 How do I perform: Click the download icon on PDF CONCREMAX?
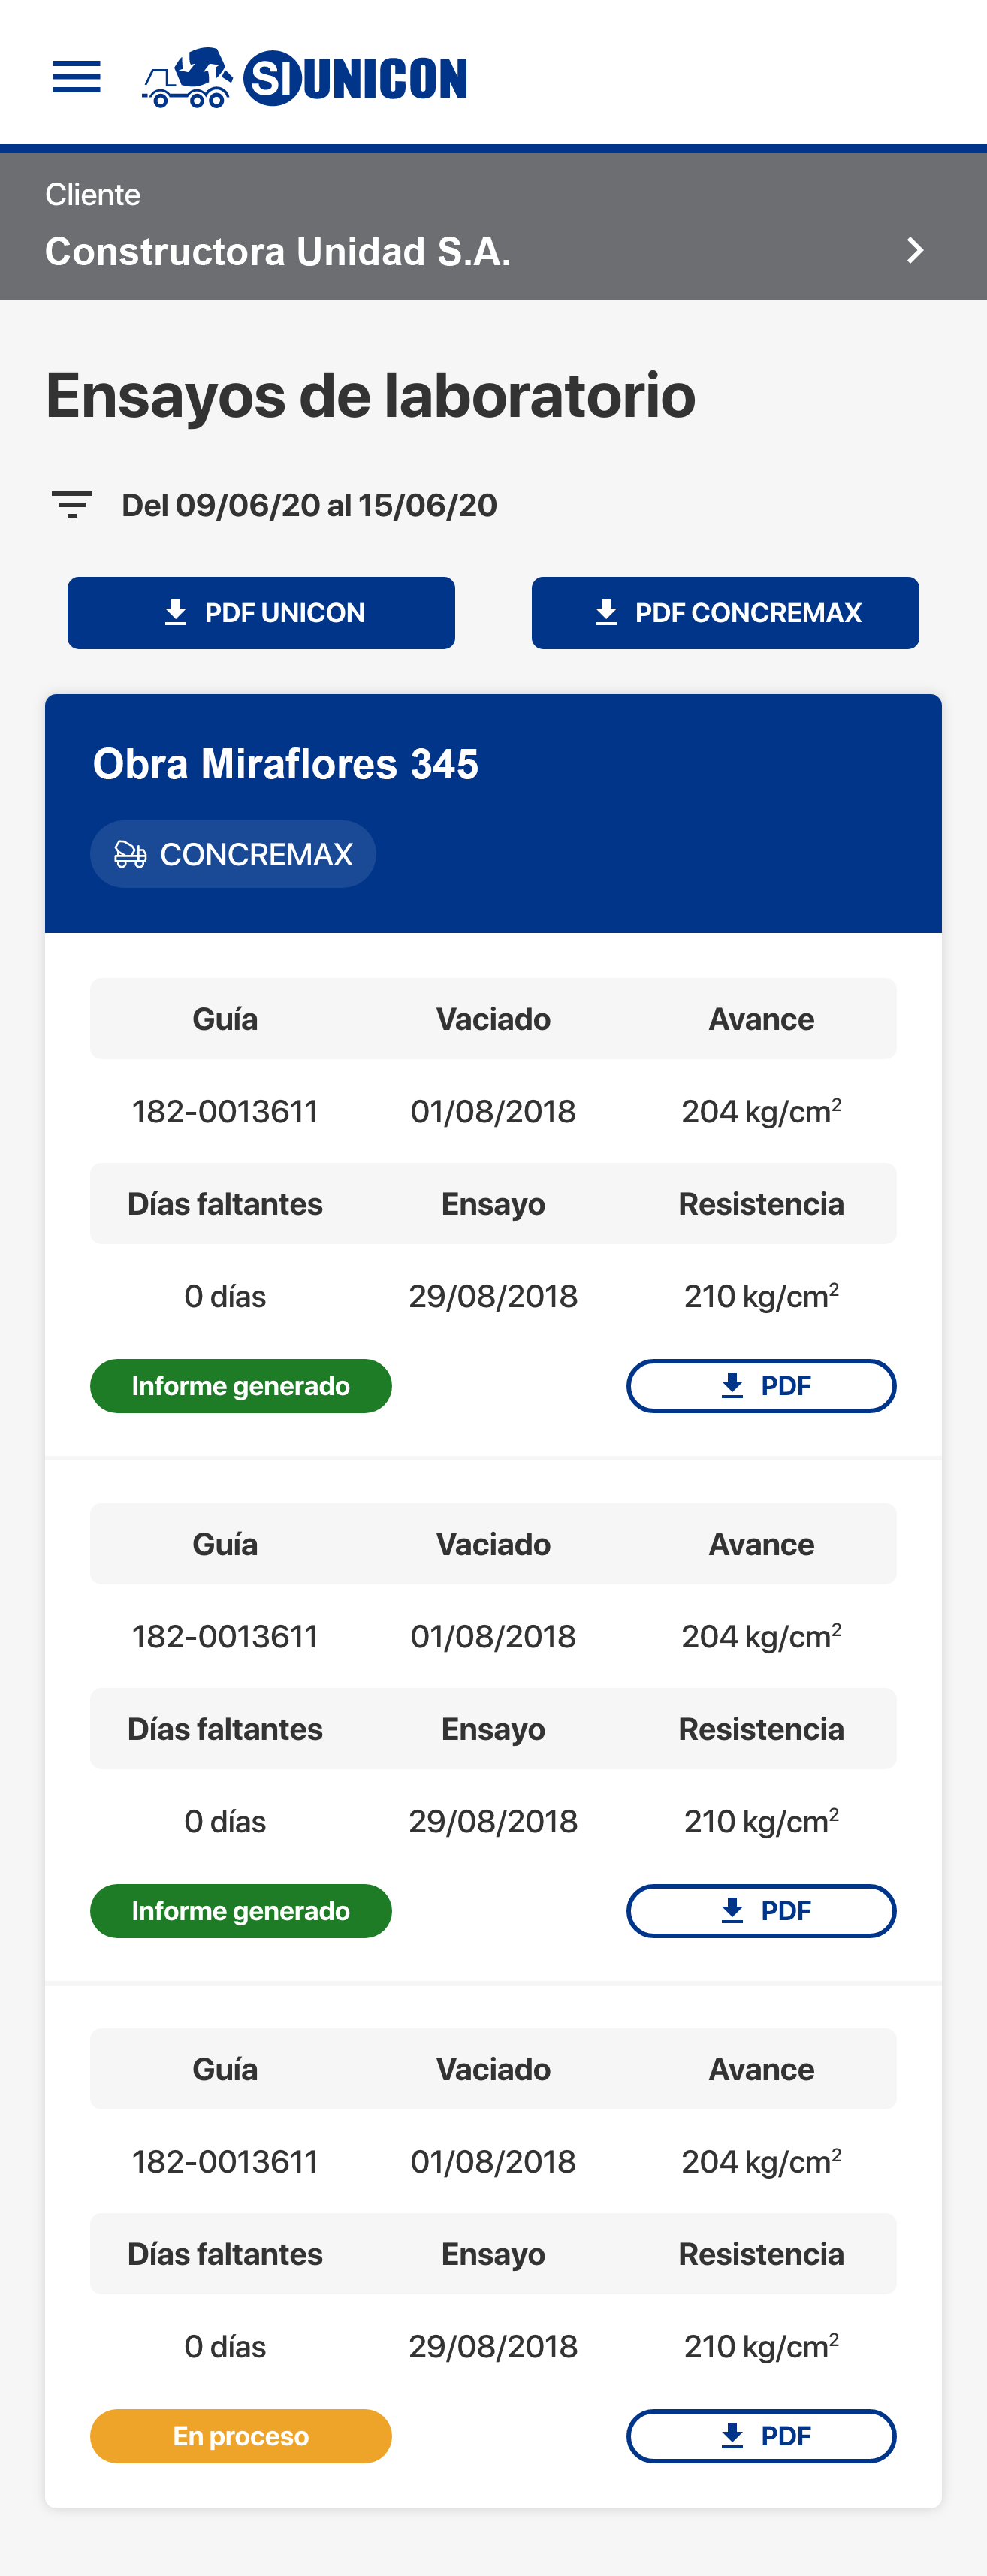[606, 612]
